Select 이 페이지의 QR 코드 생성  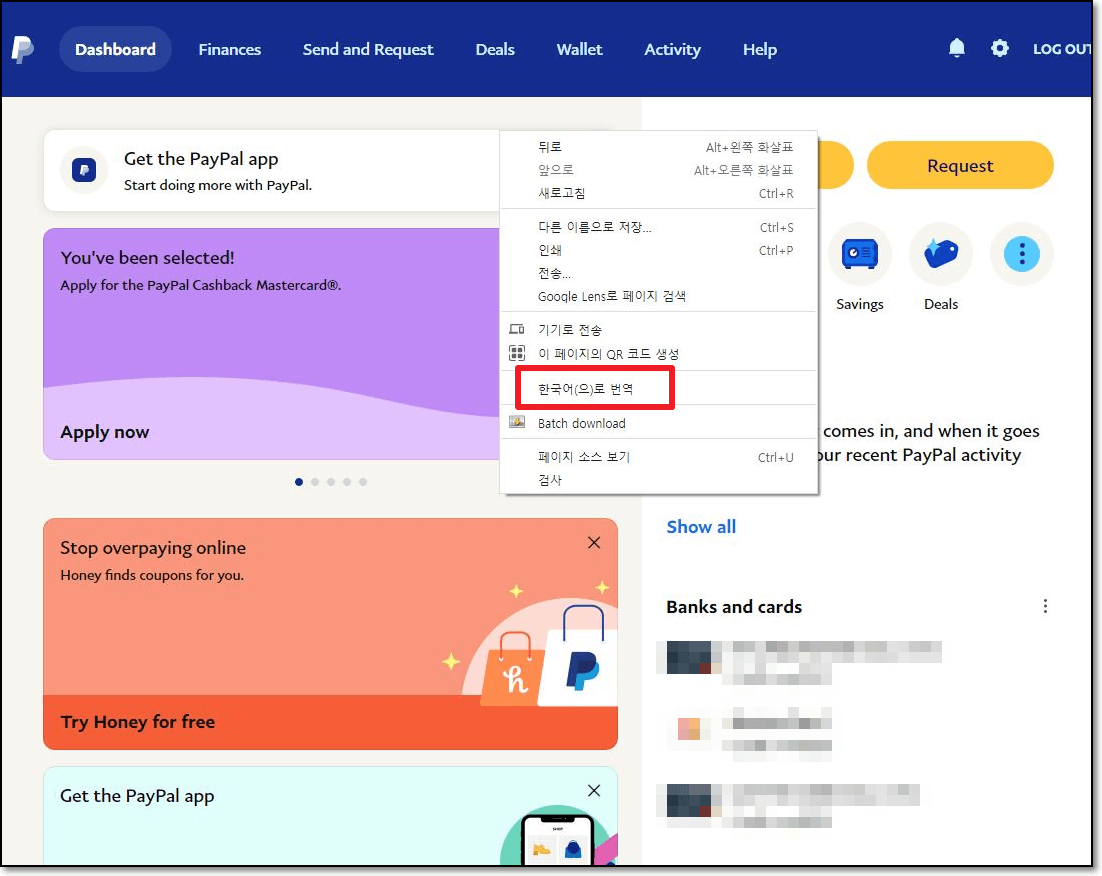click(659, 354)
